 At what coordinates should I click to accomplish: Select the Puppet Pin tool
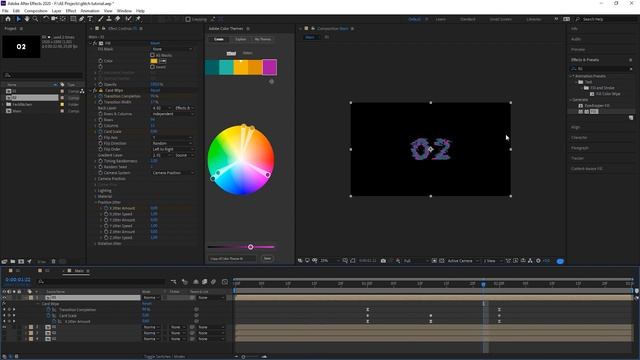coord(138,19)
